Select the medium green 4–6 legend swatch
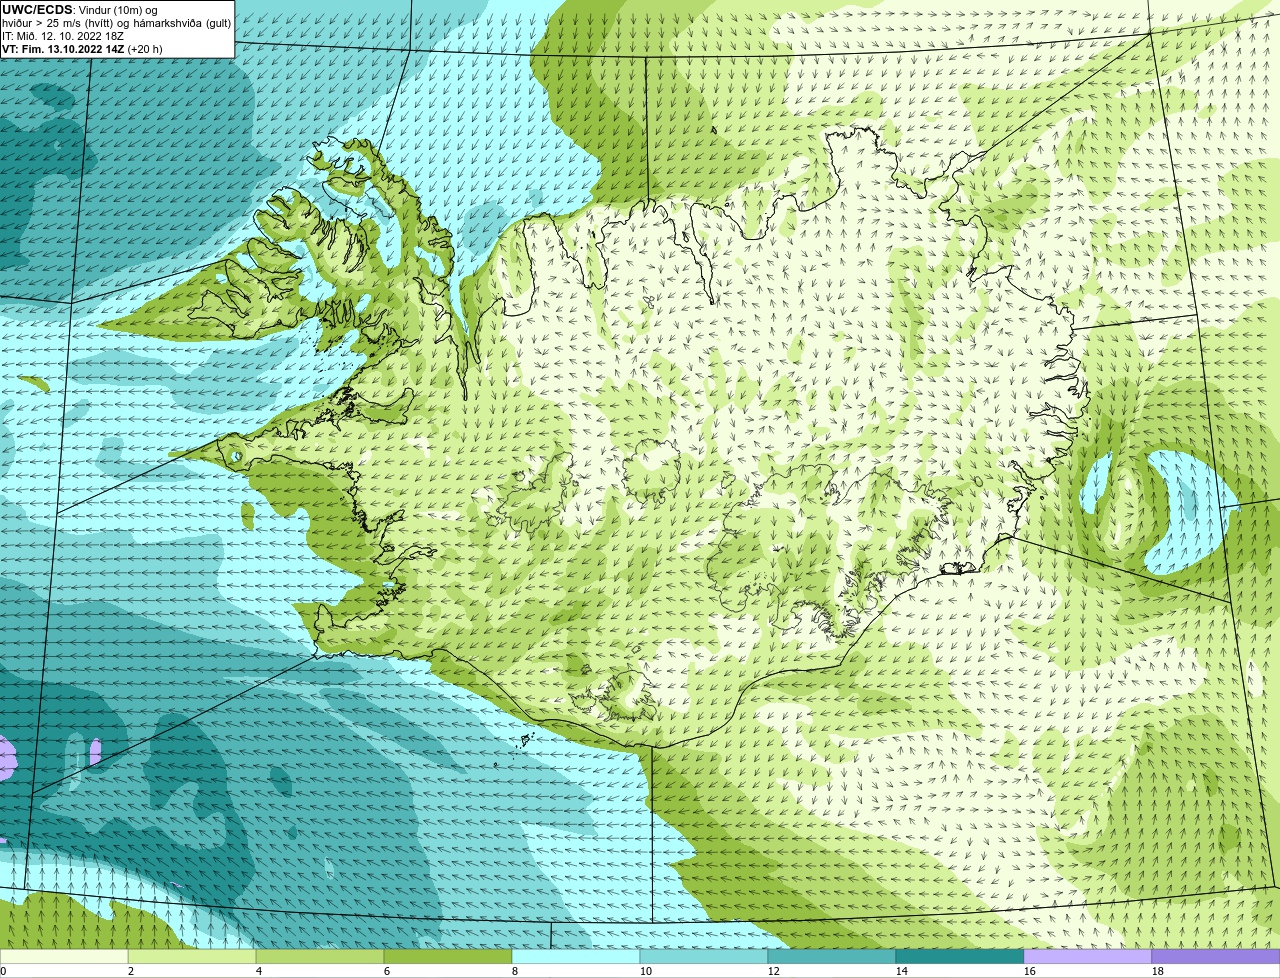This screenshot has height=978, width=1280. [320, 957]
